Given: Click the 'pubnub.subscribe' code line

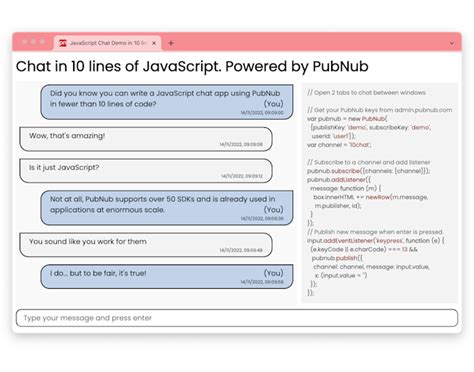Looking at the screenshot, I should (x=369, y=171).
